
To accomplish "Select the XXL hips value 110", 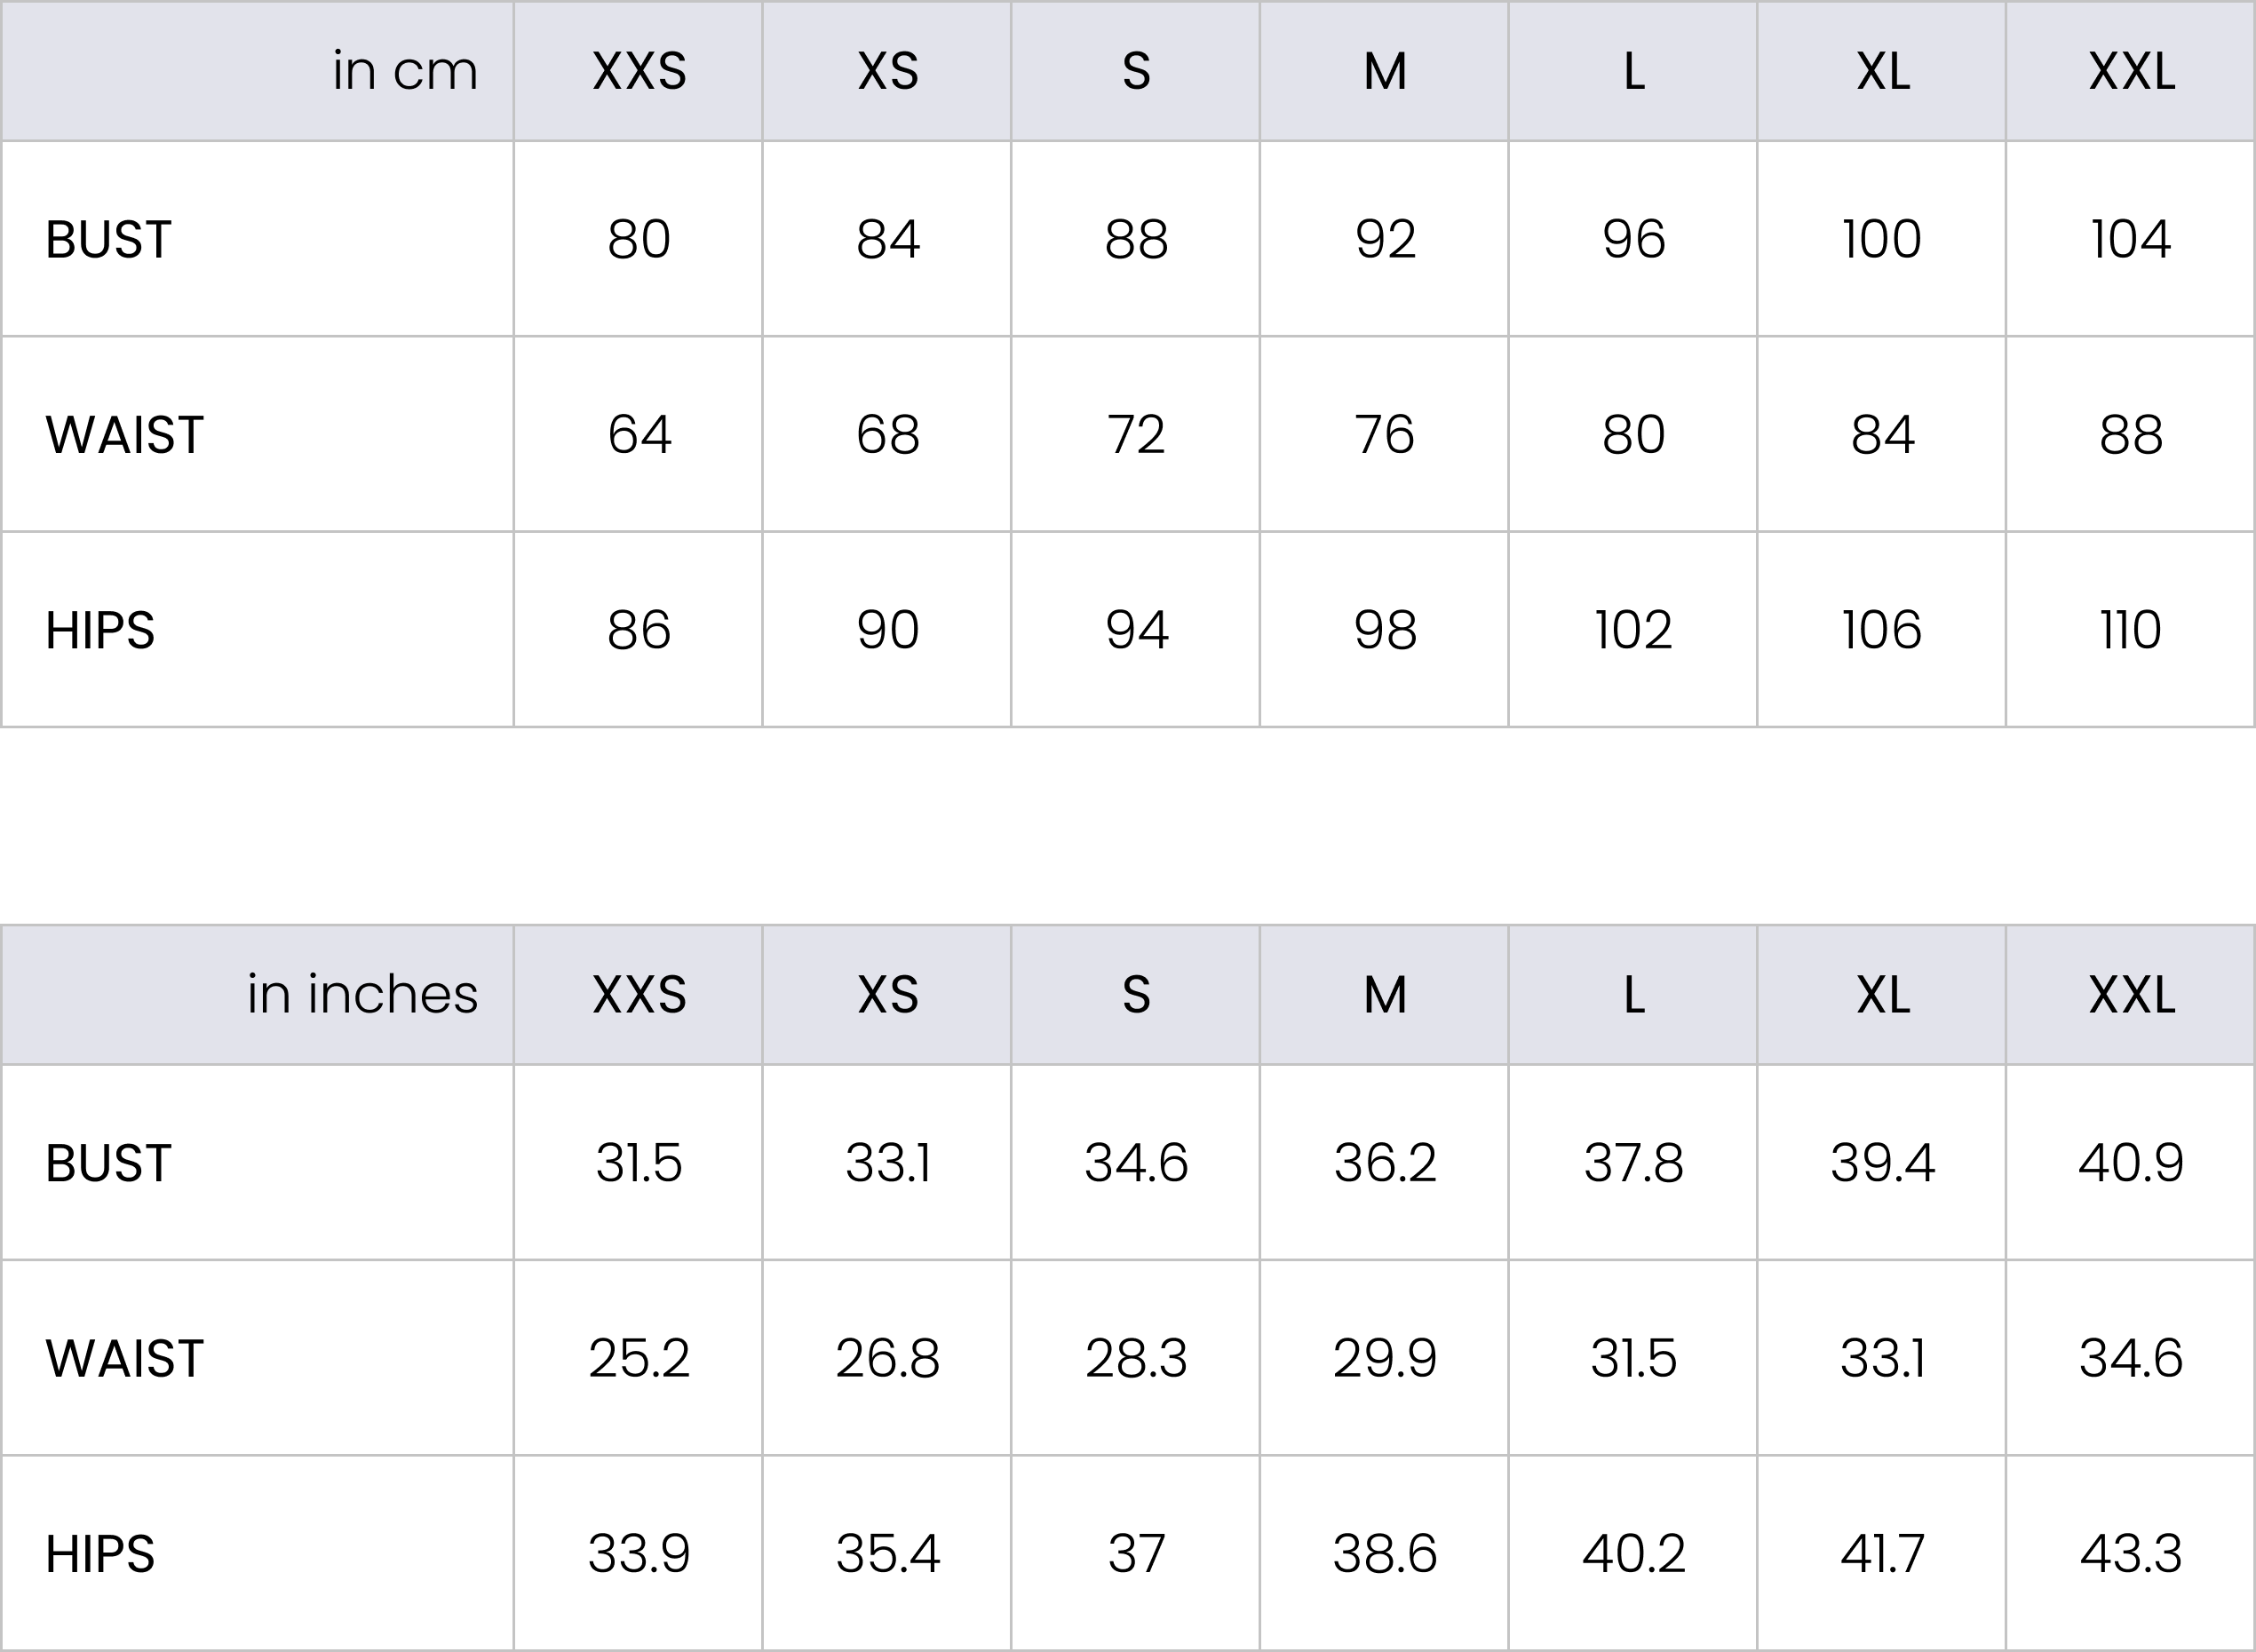I will 2130,630.
